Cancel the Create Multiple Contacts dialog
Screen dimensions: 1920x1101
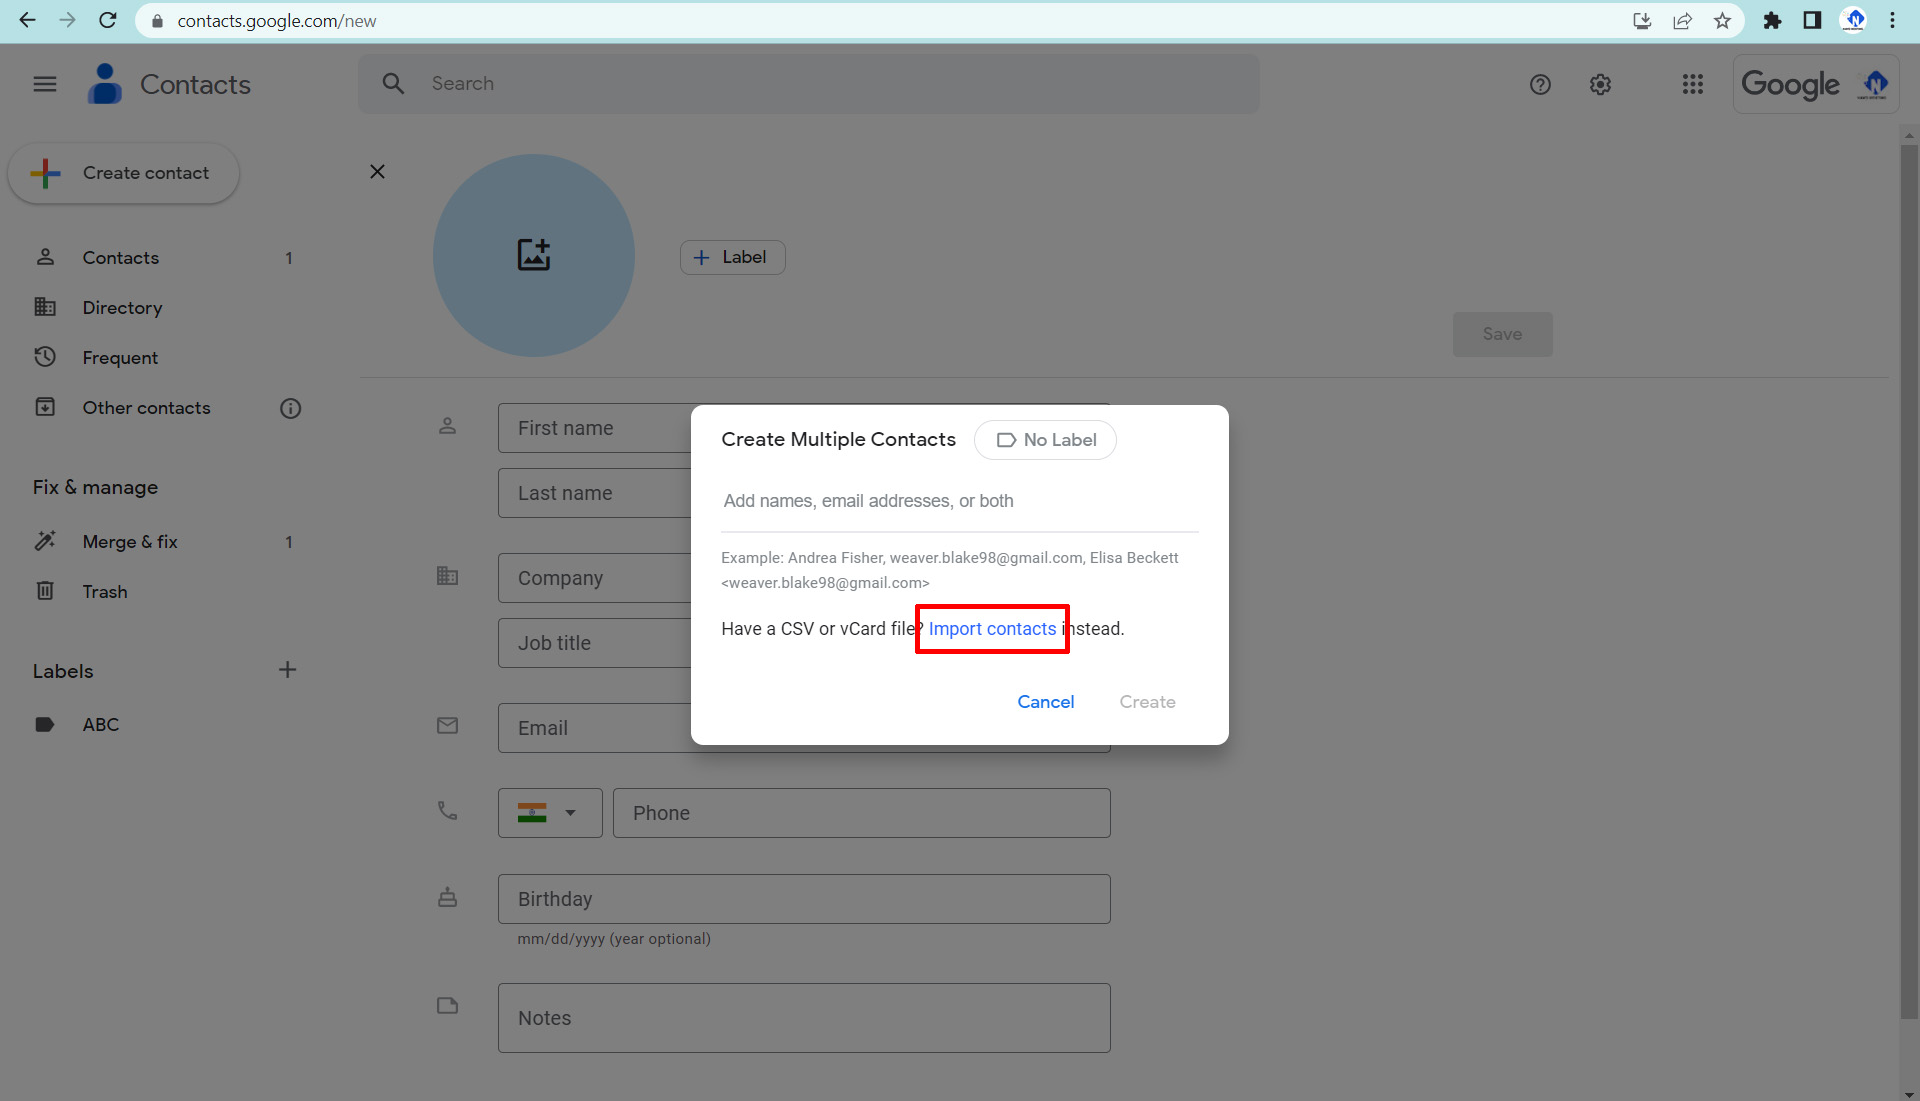click(1045, 702)
